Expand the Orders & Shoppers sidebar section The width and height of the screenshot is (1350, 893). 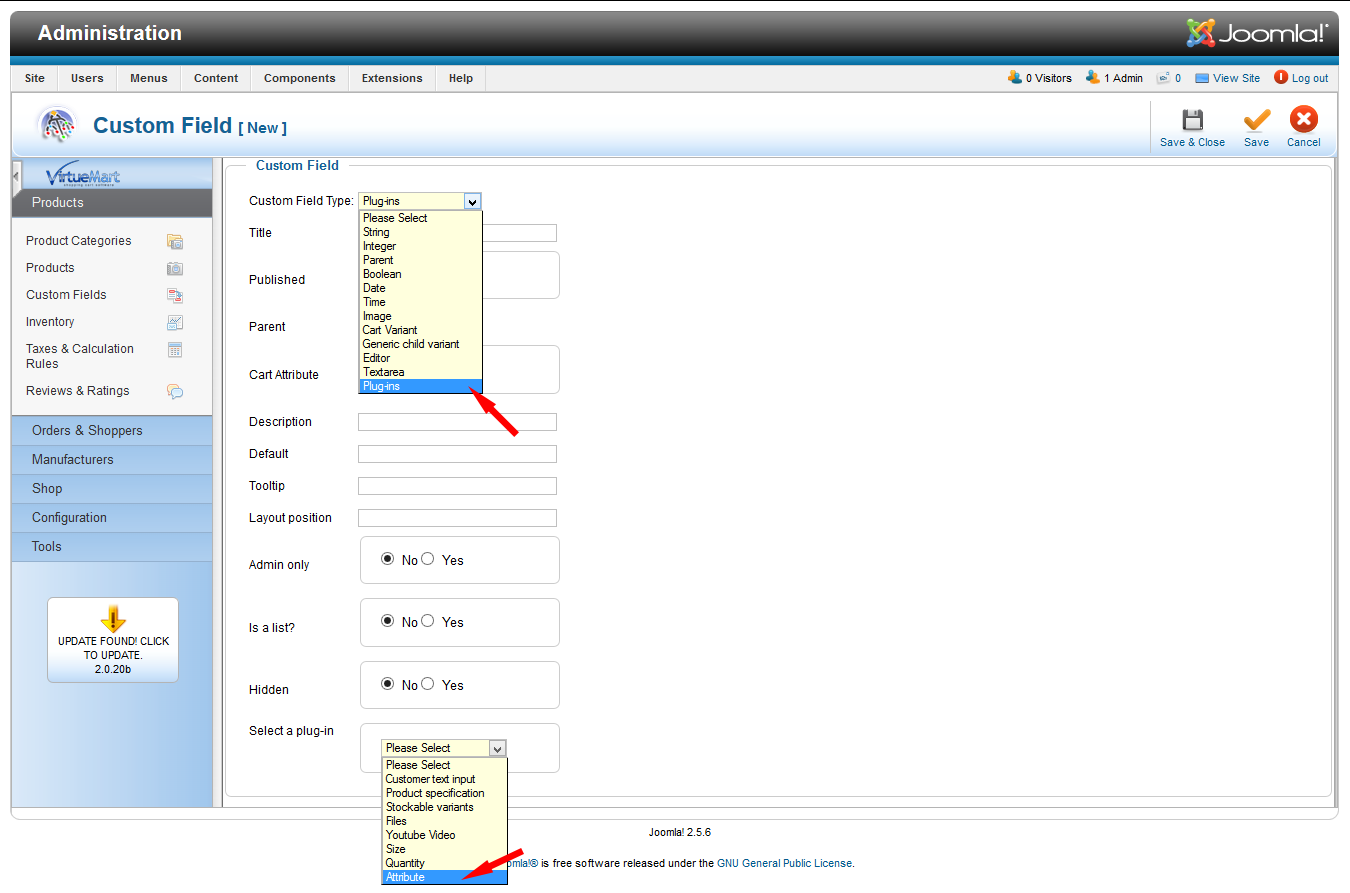click(x=87, y=430)
